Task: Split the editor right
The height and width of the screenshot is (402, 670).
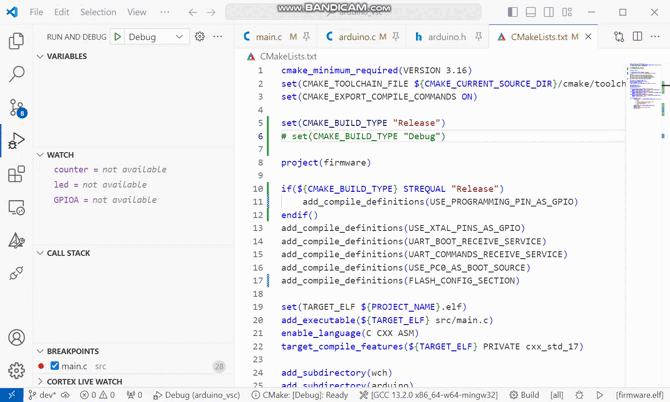Action: 637,36
